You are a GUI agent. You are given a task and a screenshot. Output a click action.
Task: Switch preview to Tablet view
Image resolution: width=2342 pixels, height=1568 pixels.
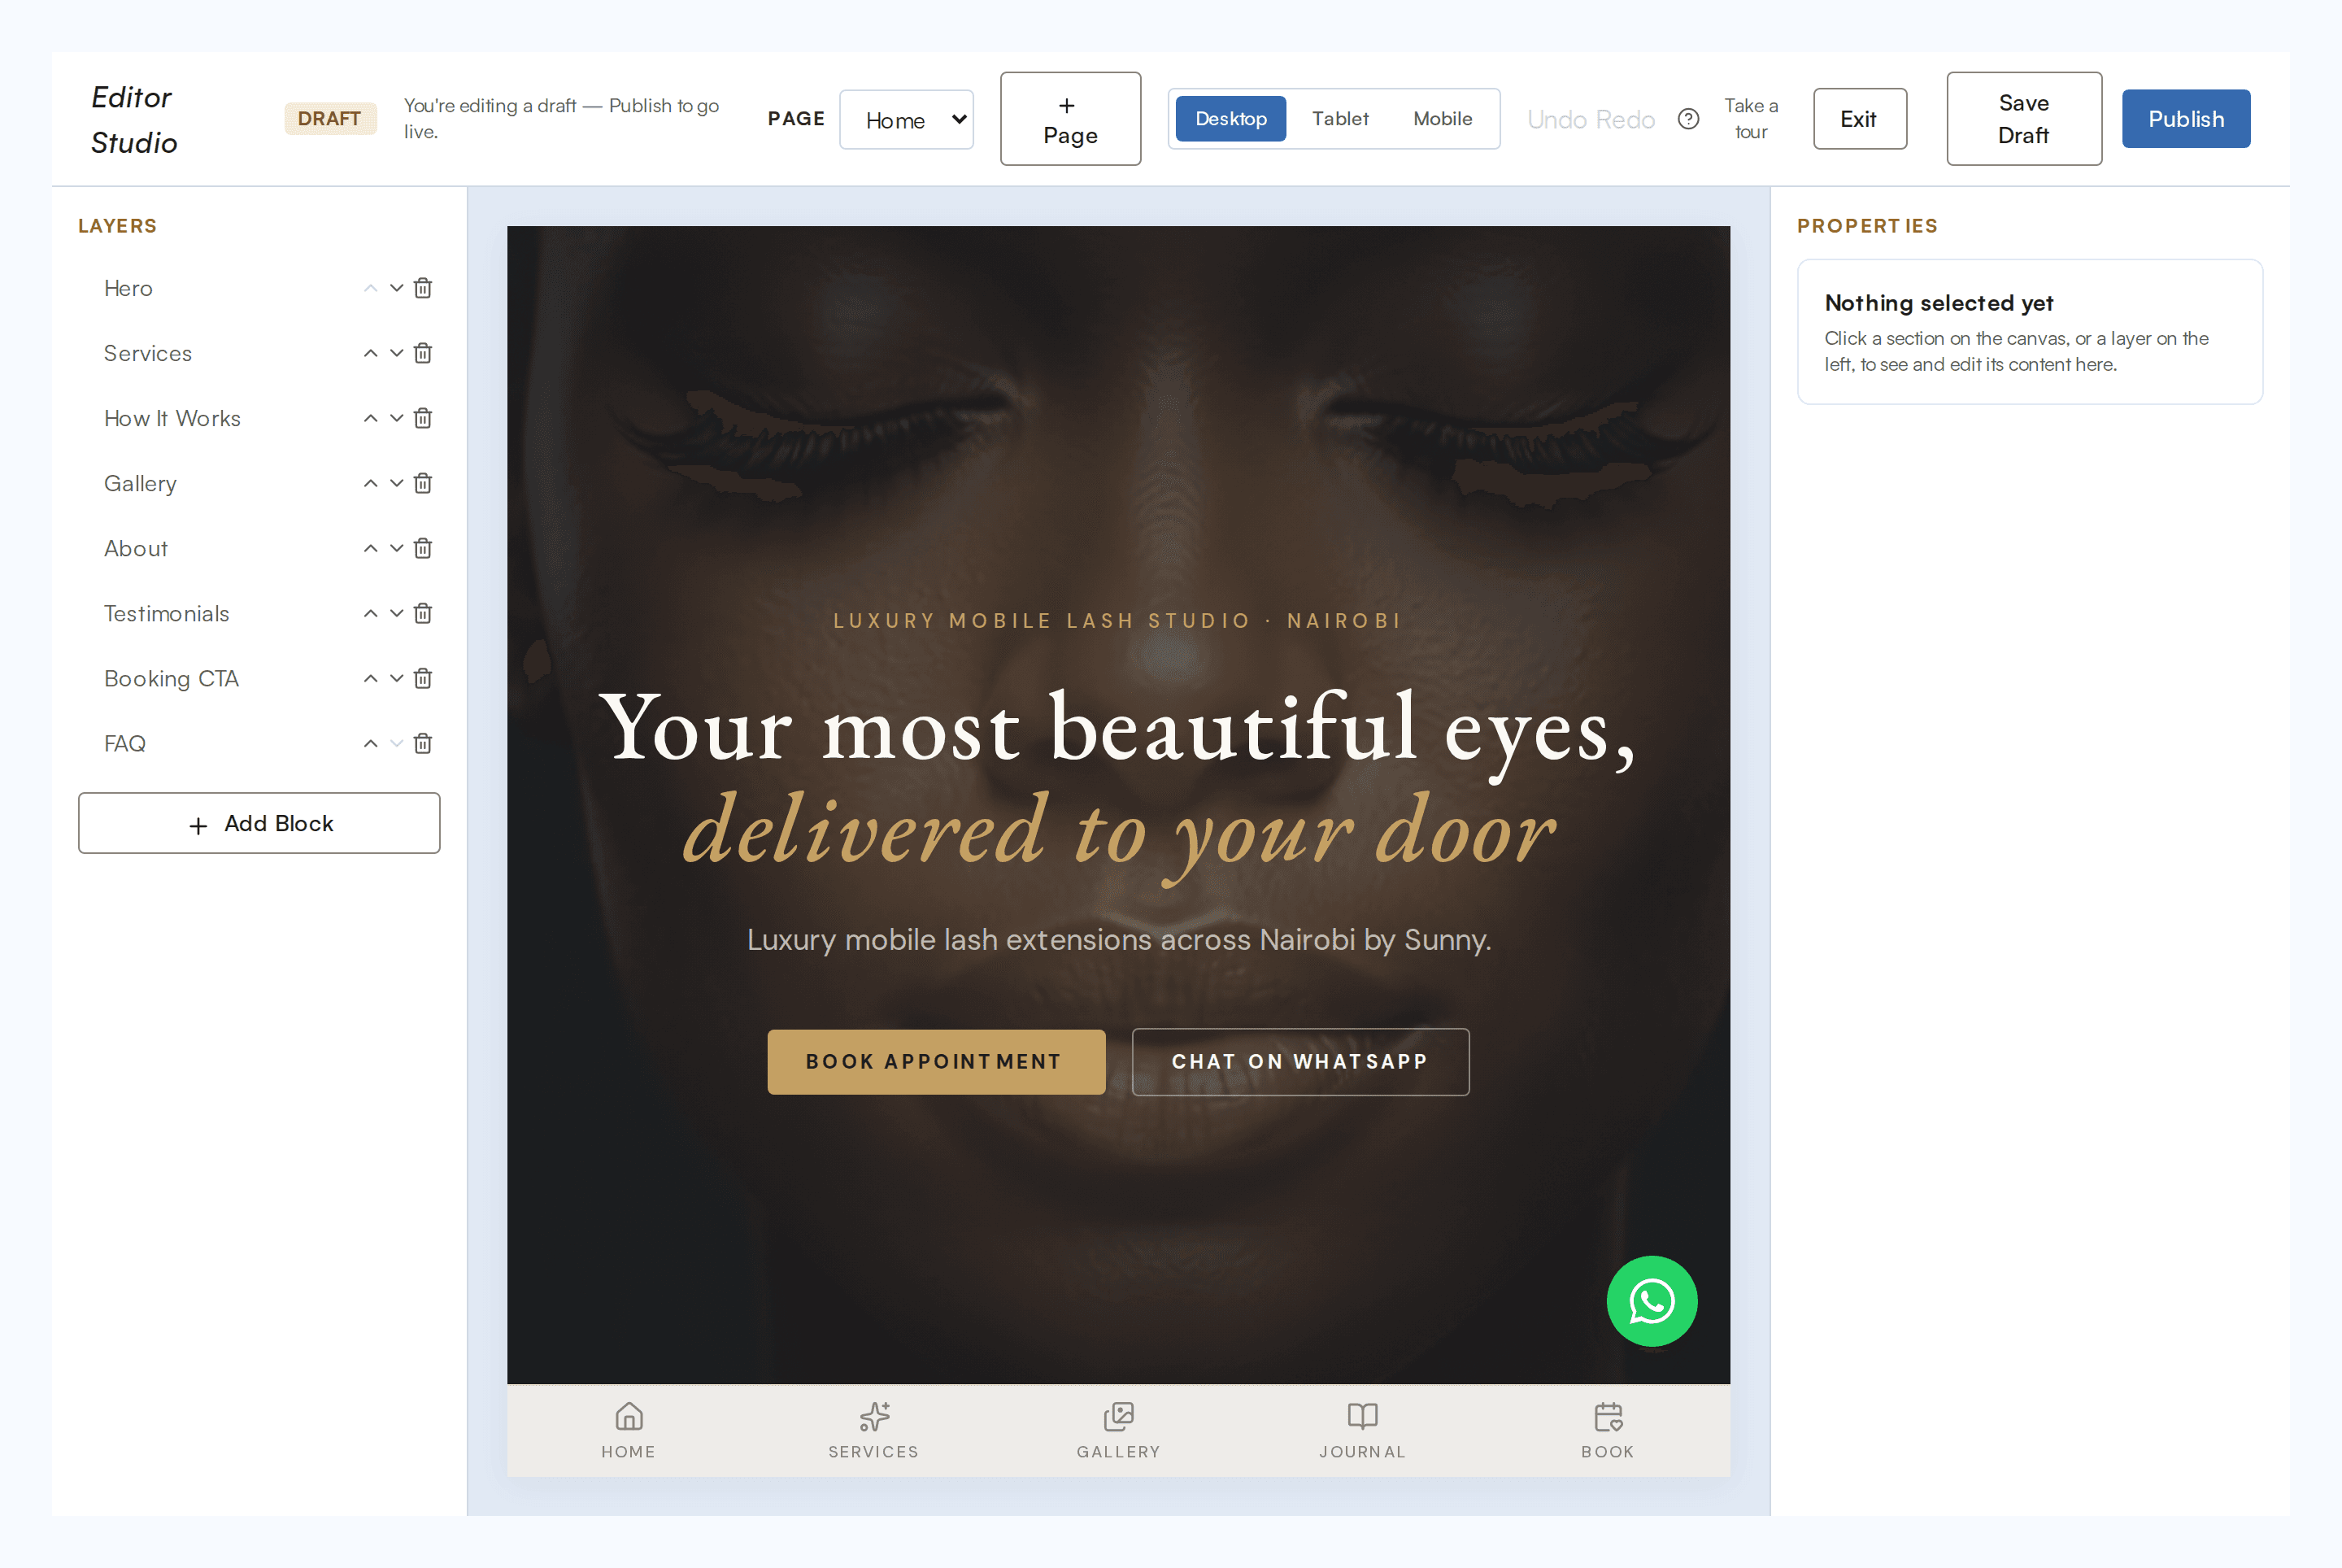pyautogui.click(x=1340, y=119)
